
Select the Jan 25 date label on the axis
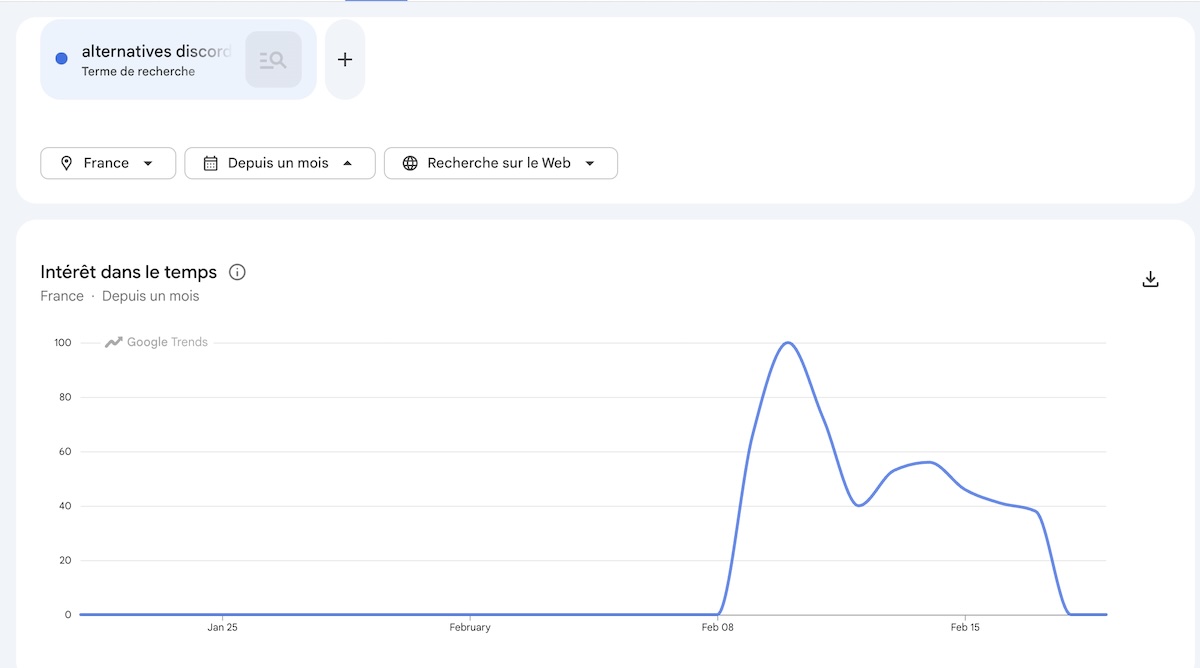(x=222, y=628)
